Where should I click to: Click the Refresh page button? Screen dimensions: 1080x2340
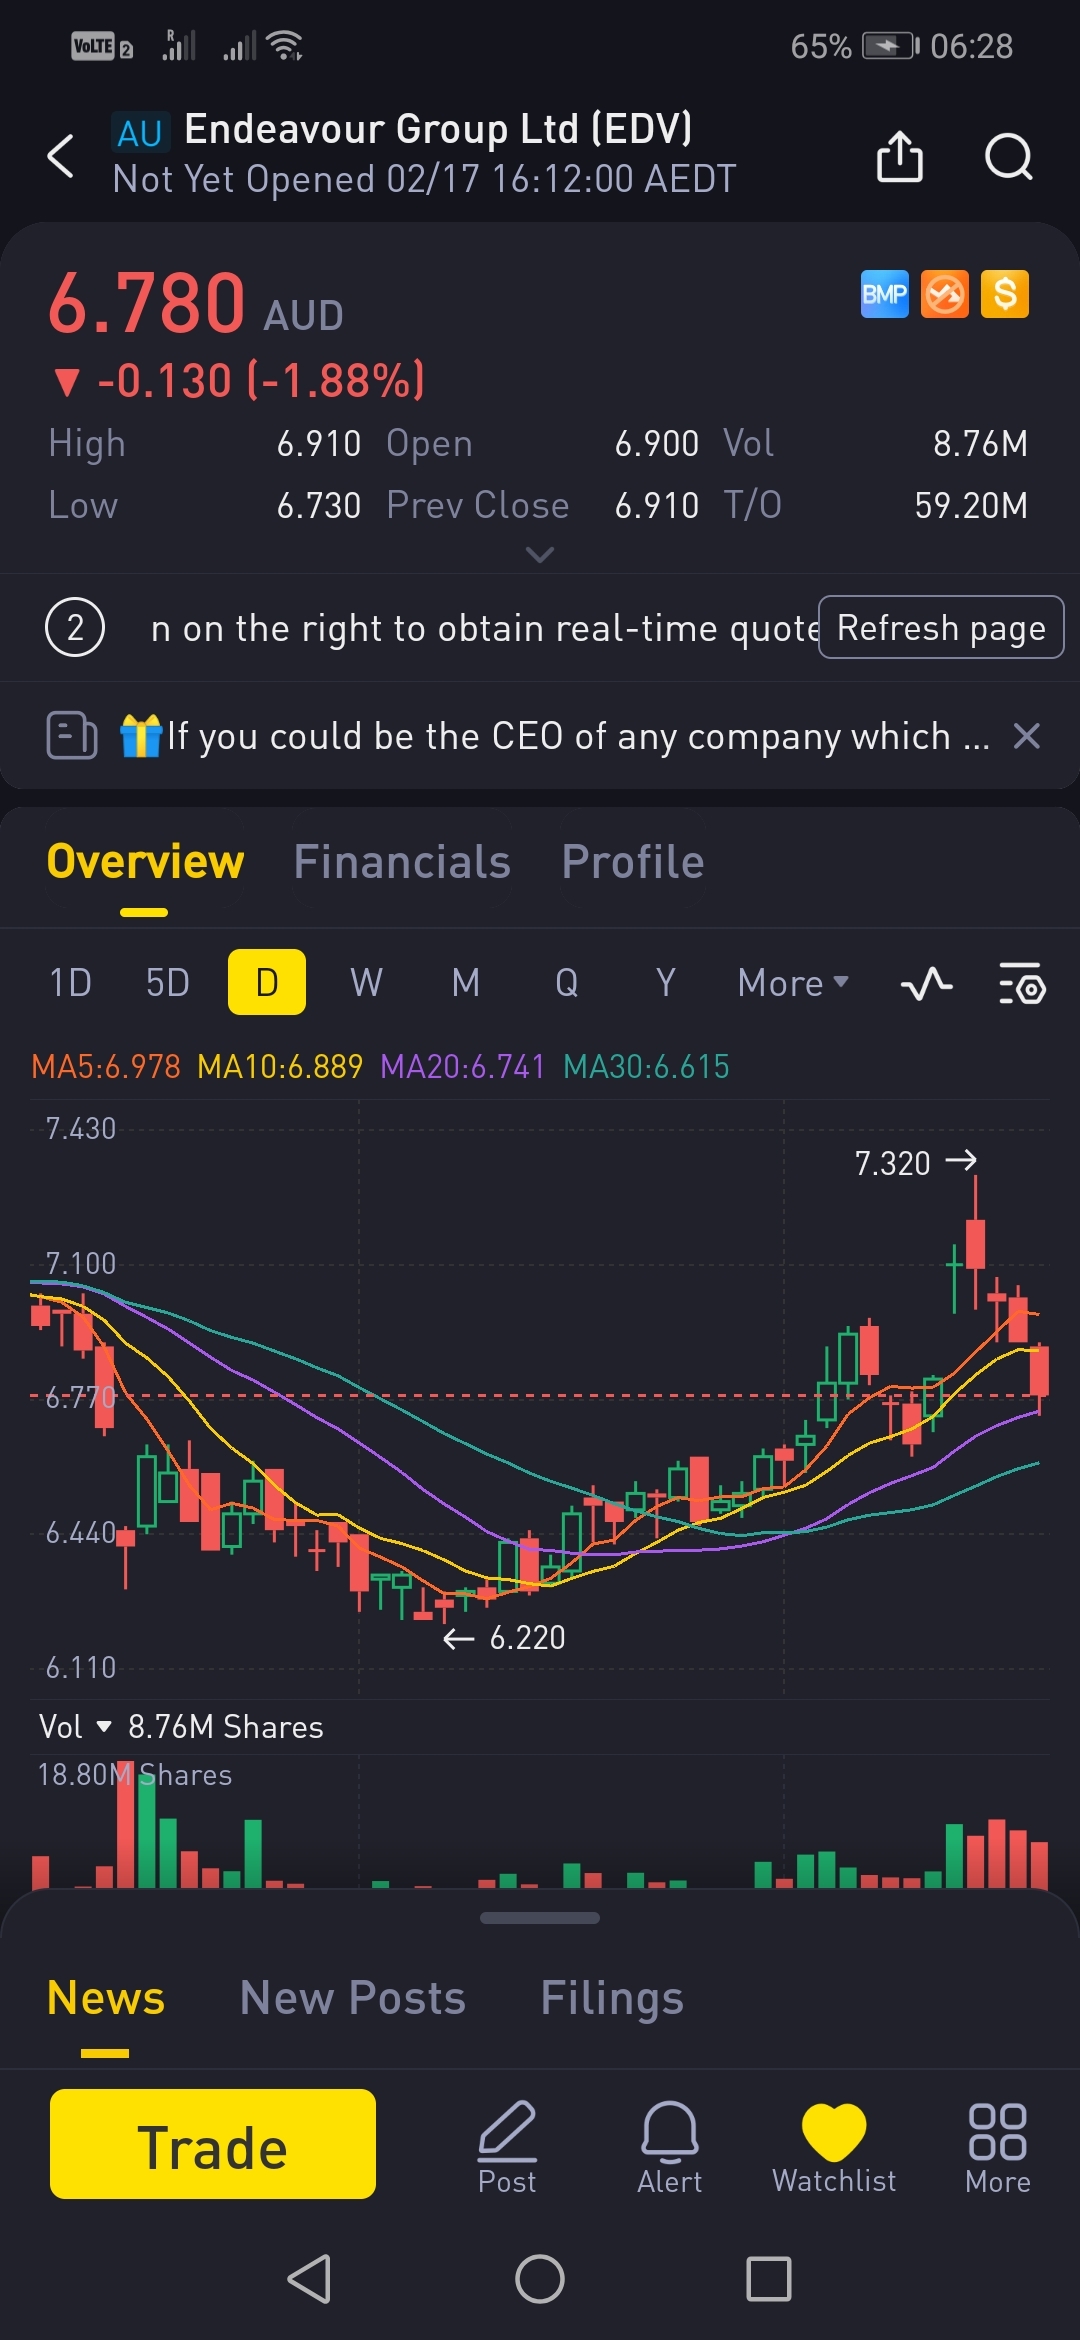pyautogui.click(x=941, y=628)
